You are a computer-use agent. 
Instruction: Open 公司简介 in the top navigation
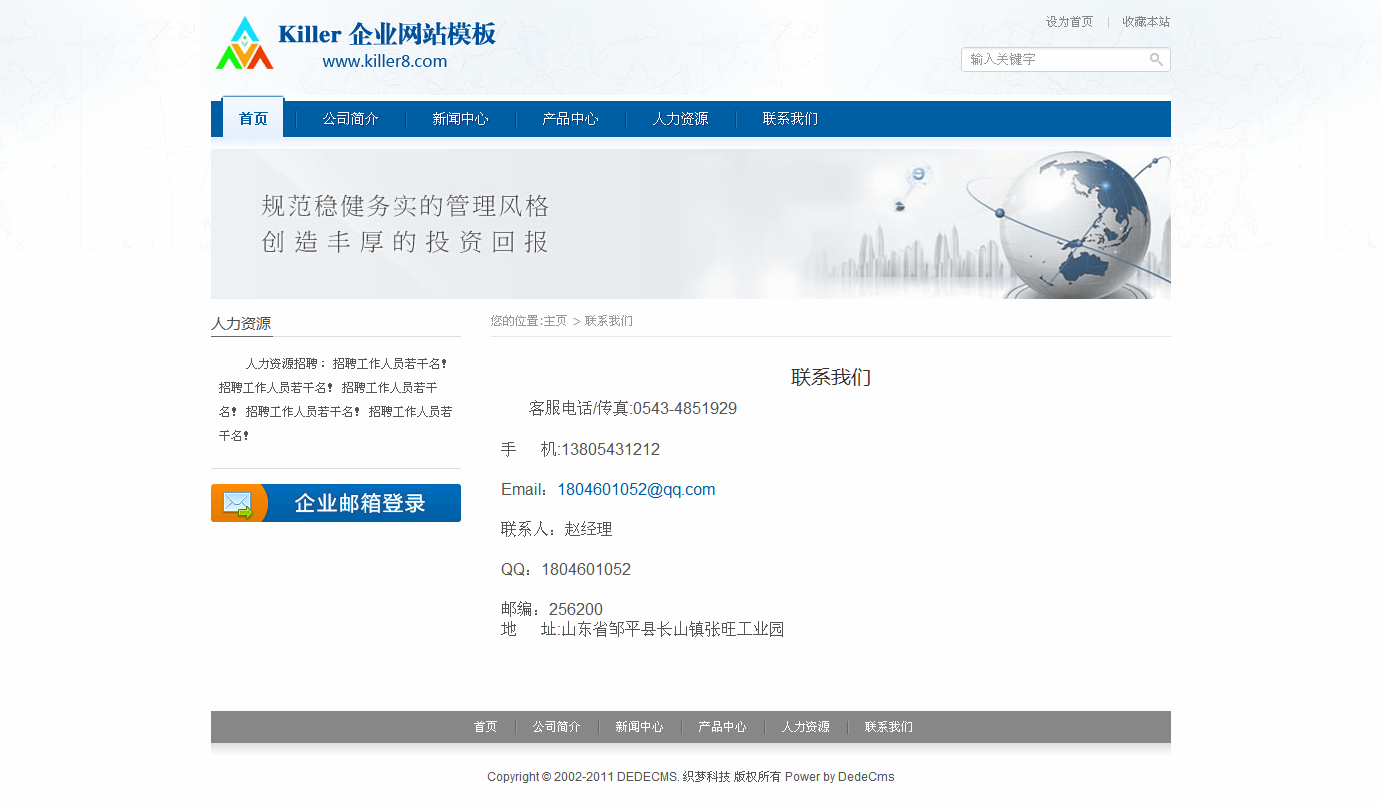[x=350, y=119]
